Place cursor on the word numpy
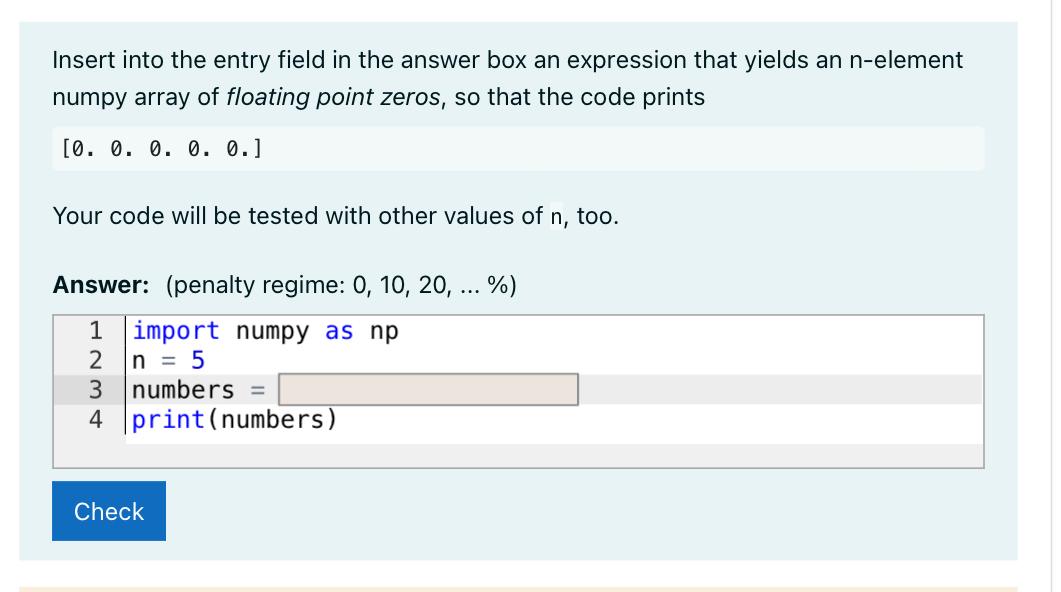 272,331
